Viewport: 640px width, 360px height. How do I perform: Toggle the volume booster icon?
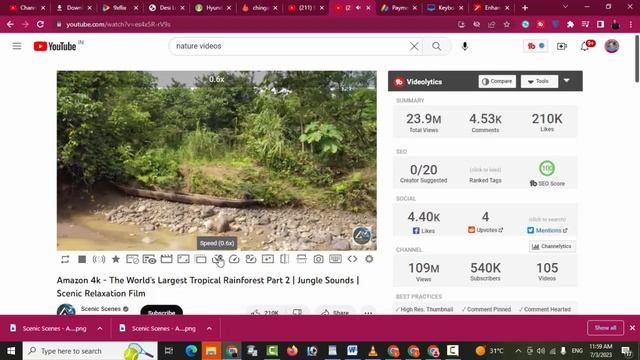point(99,259)
